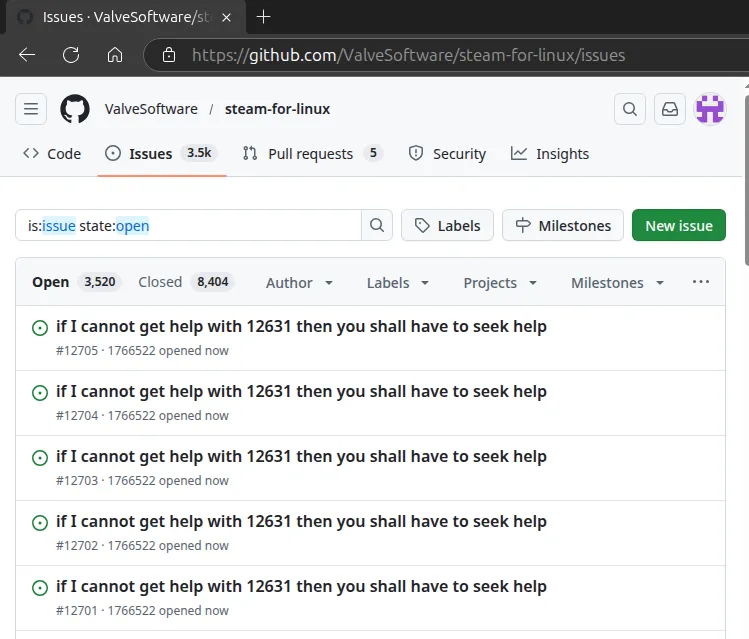
Task: Click author 1766522 on issue #12701
Action: 132,610
